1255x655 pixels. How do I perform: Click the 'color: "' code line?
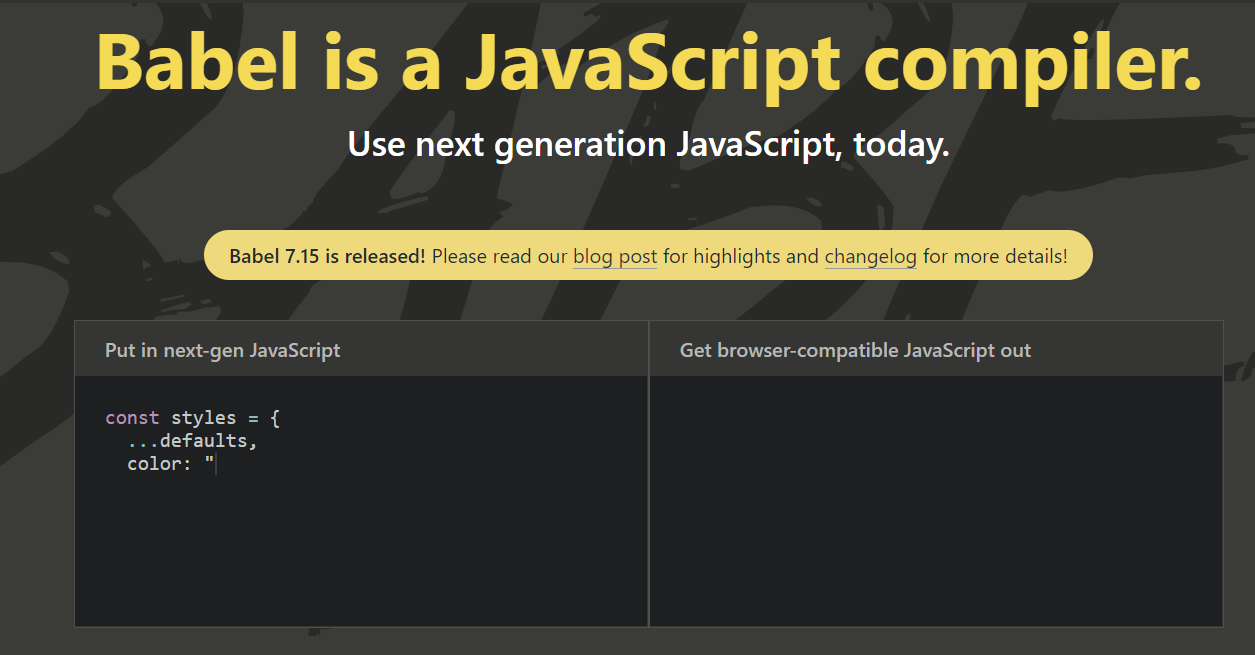pos(171,464)
